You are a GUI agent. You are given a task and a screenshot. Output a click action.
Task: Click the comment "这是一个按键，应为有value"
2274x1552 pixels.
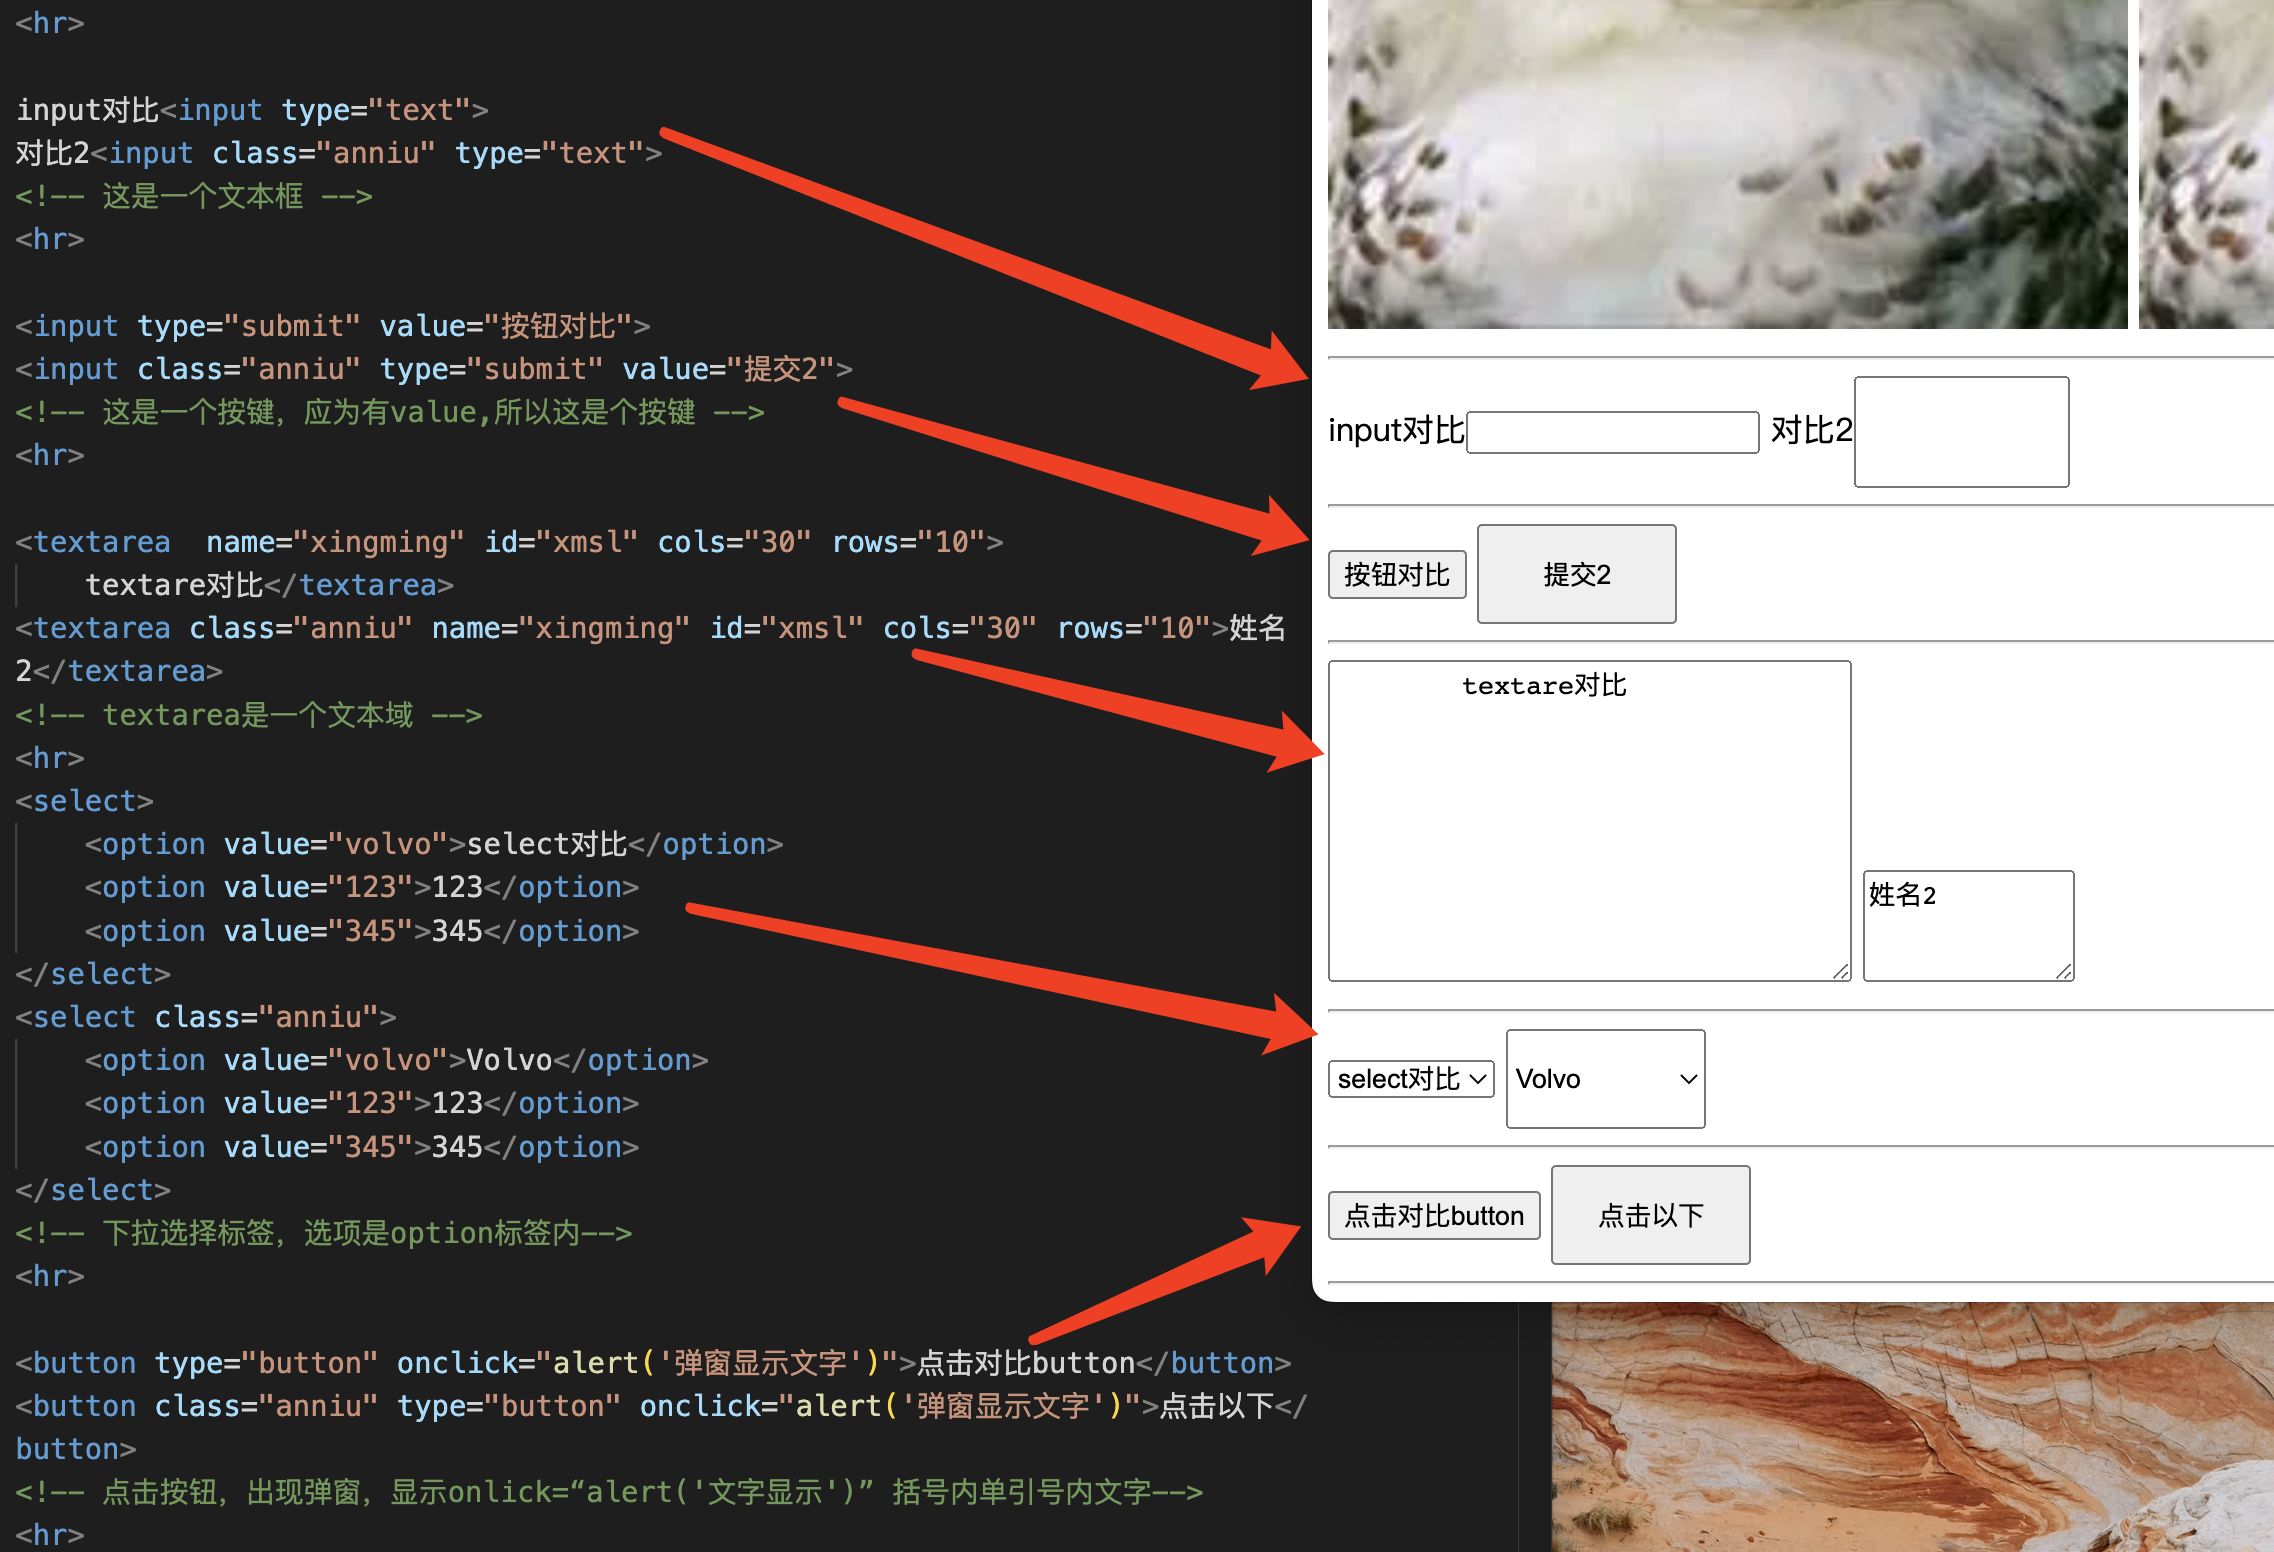(390, 412)
